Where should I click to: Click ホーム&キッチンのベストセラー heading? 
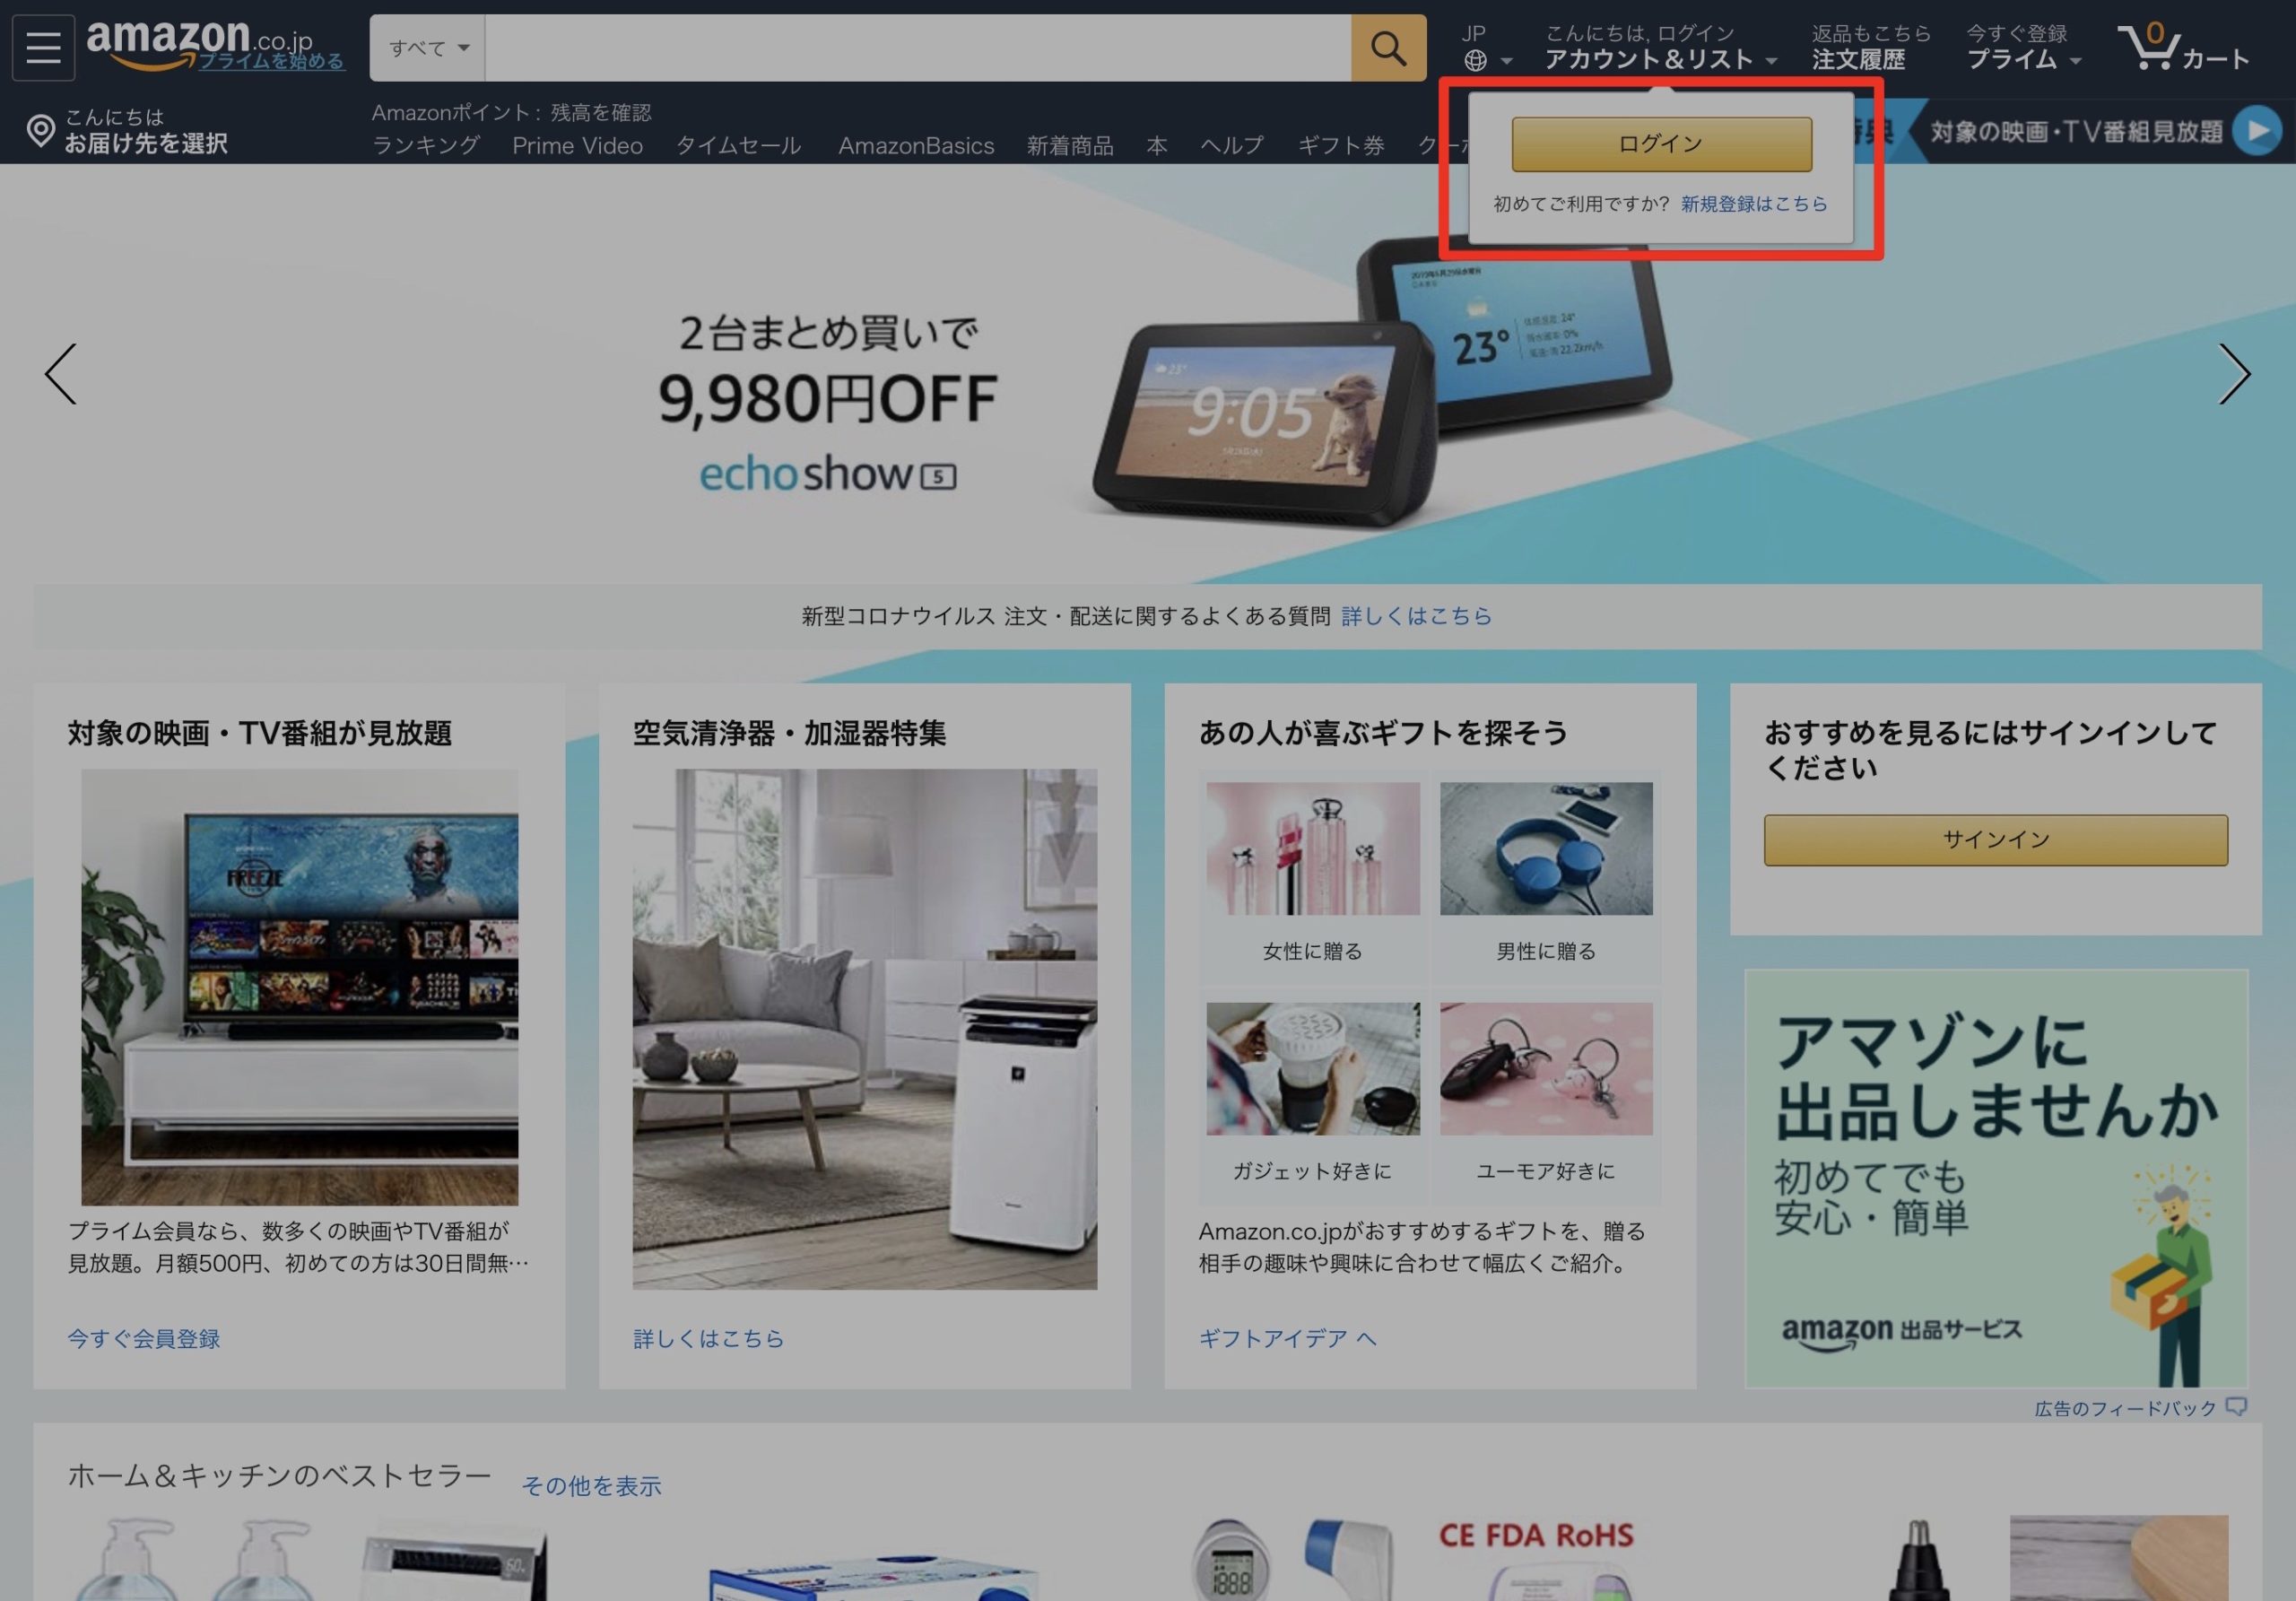click(280, 1475)
